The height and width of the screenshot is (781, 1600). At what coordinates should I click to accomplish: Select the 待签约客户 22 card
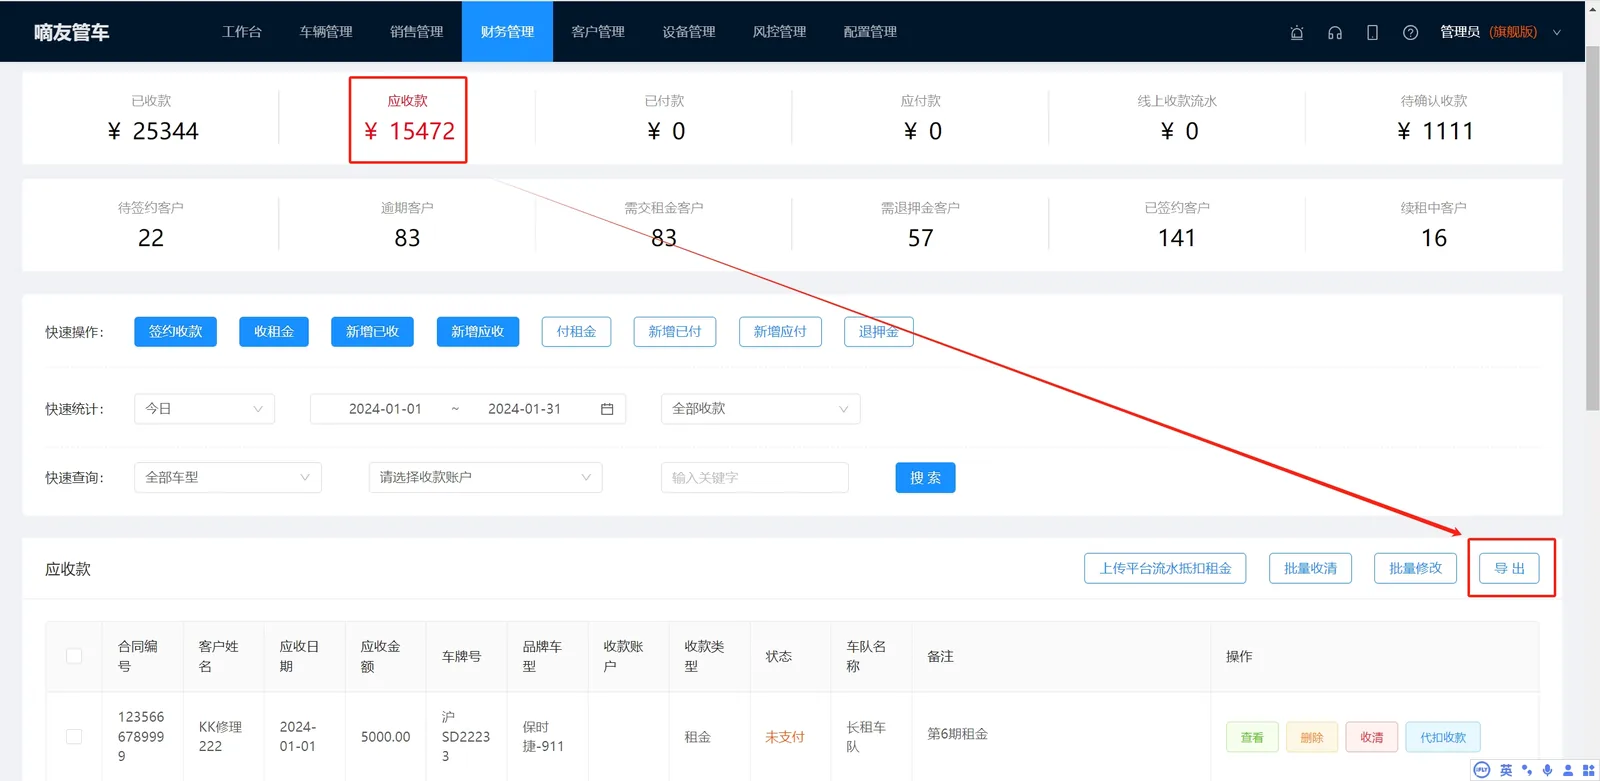point(151,225)
